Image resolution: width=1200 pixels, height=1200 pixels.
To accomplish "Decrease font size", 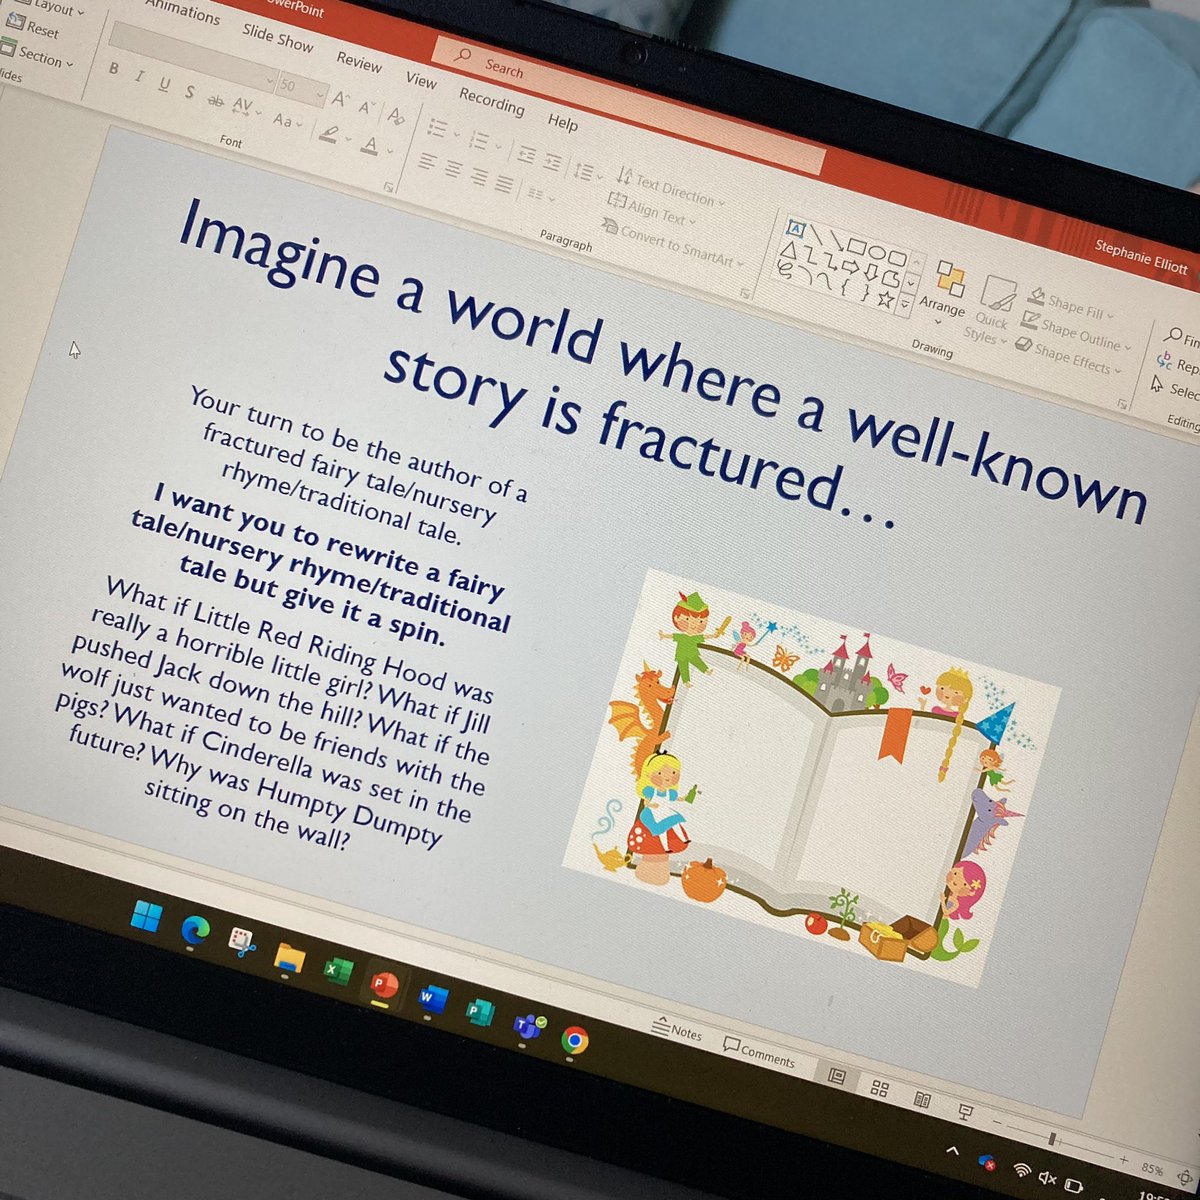I will [367, 107].
